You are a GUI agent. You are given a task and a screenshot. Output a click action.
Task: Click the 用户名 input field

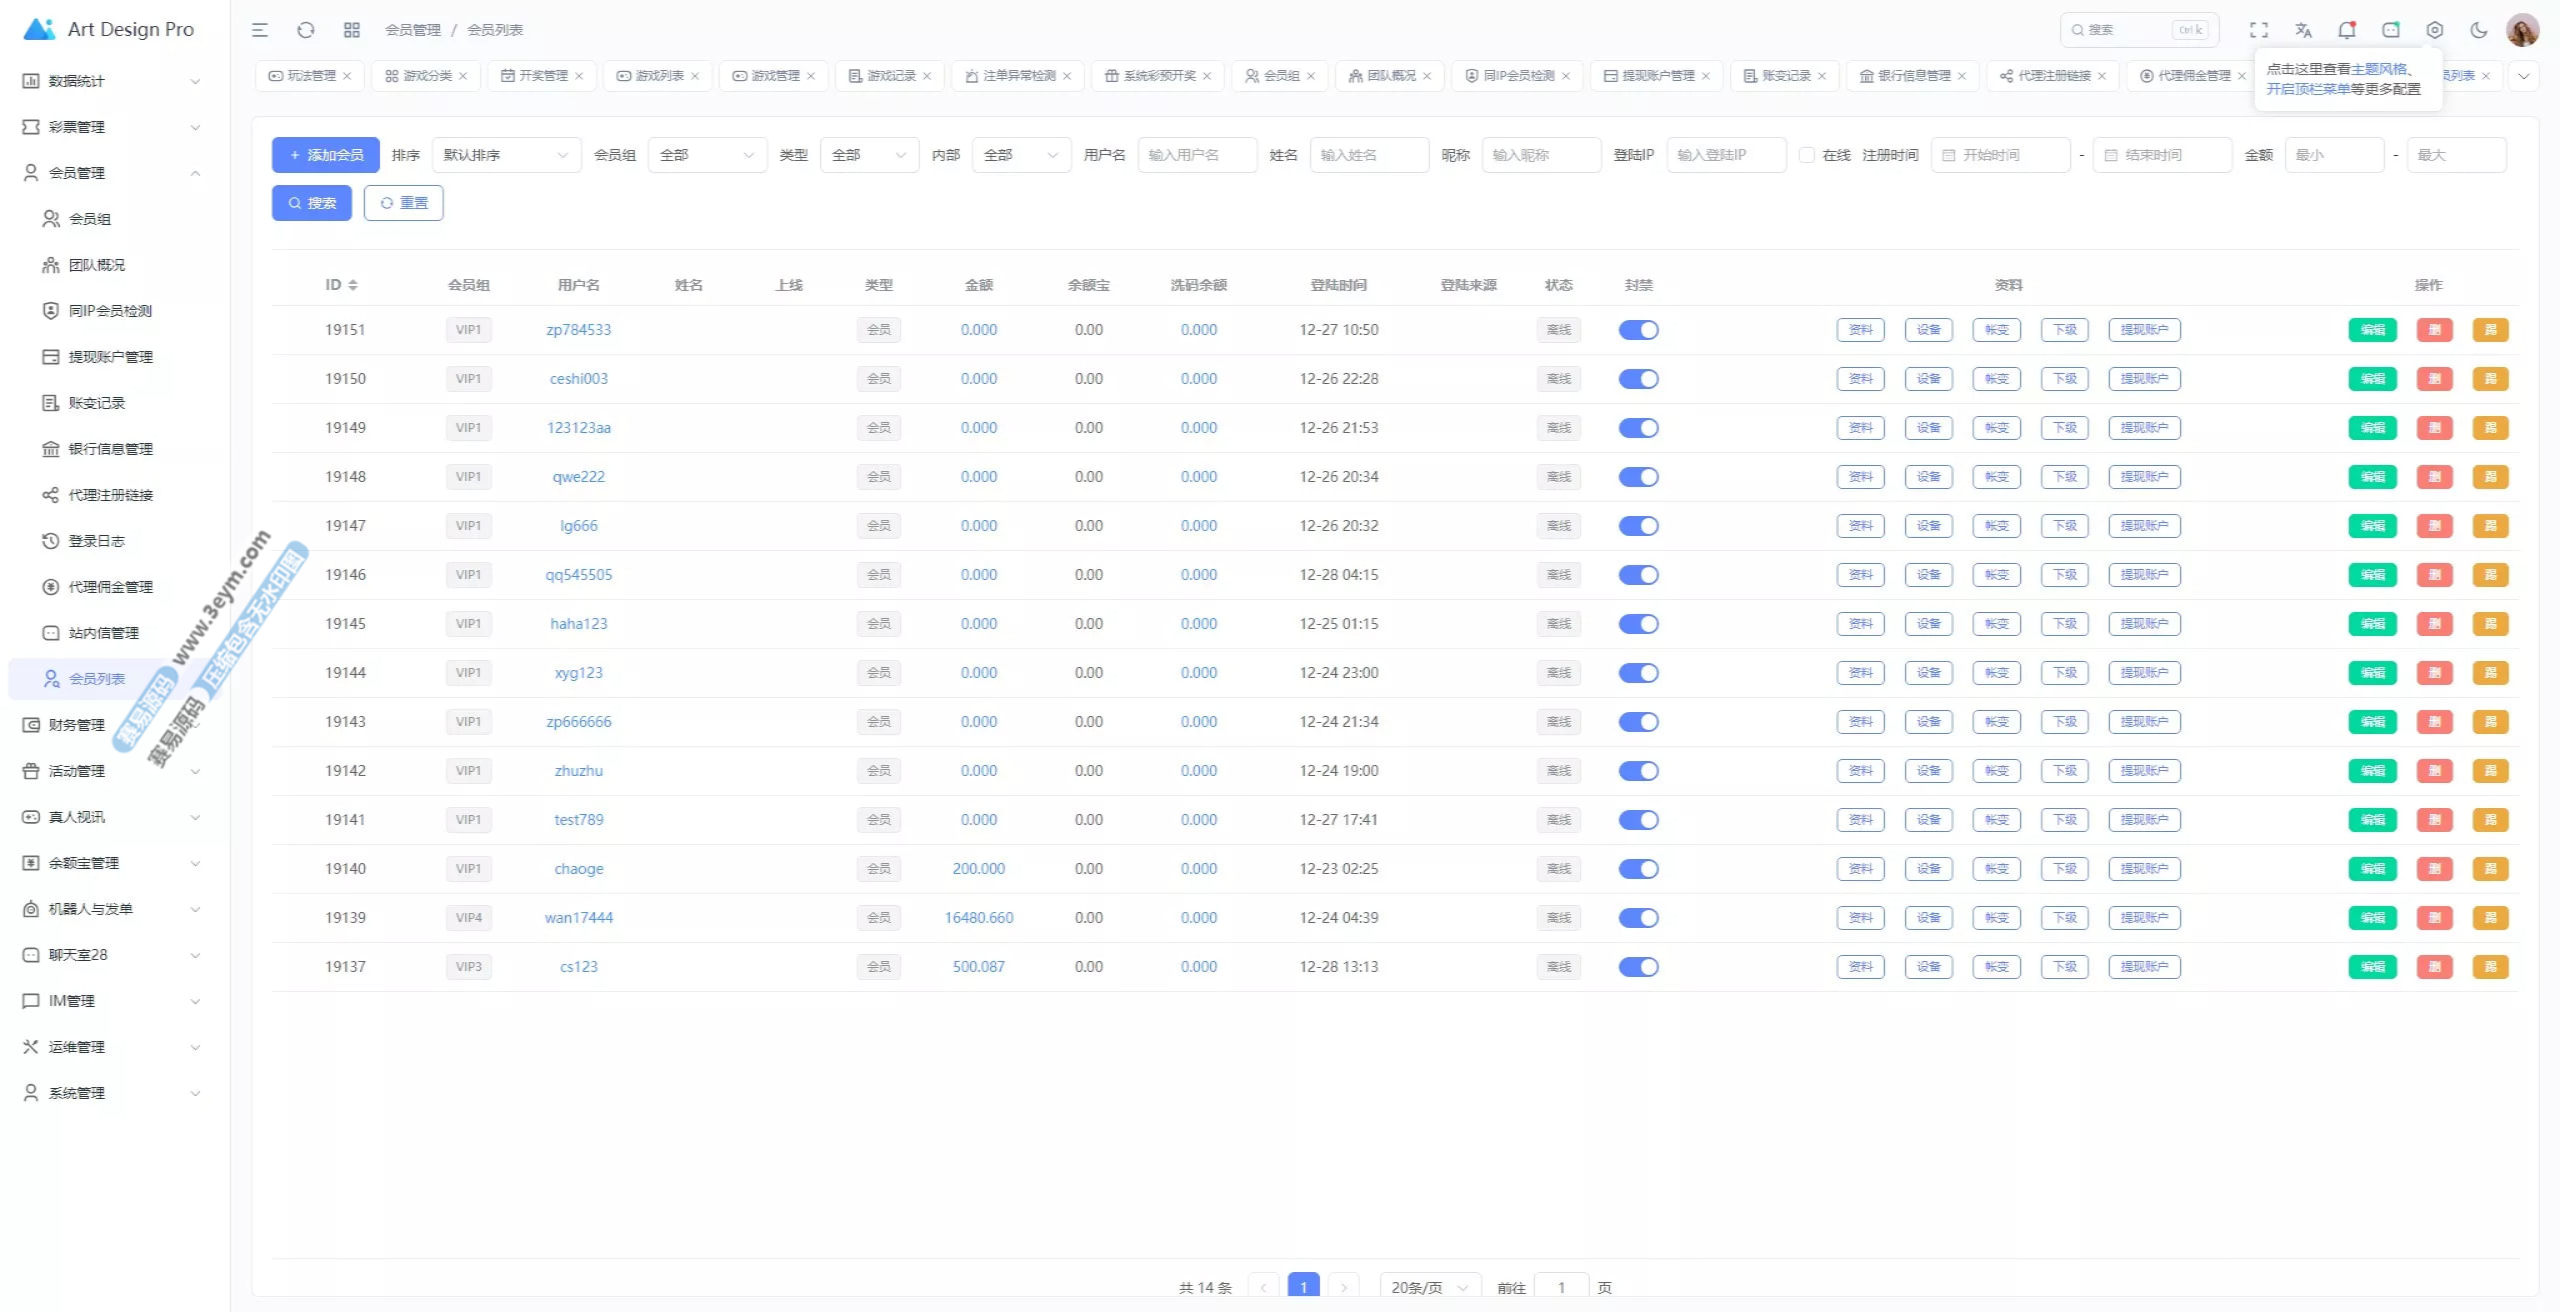pyautogui.click(x=1197, y=155)
